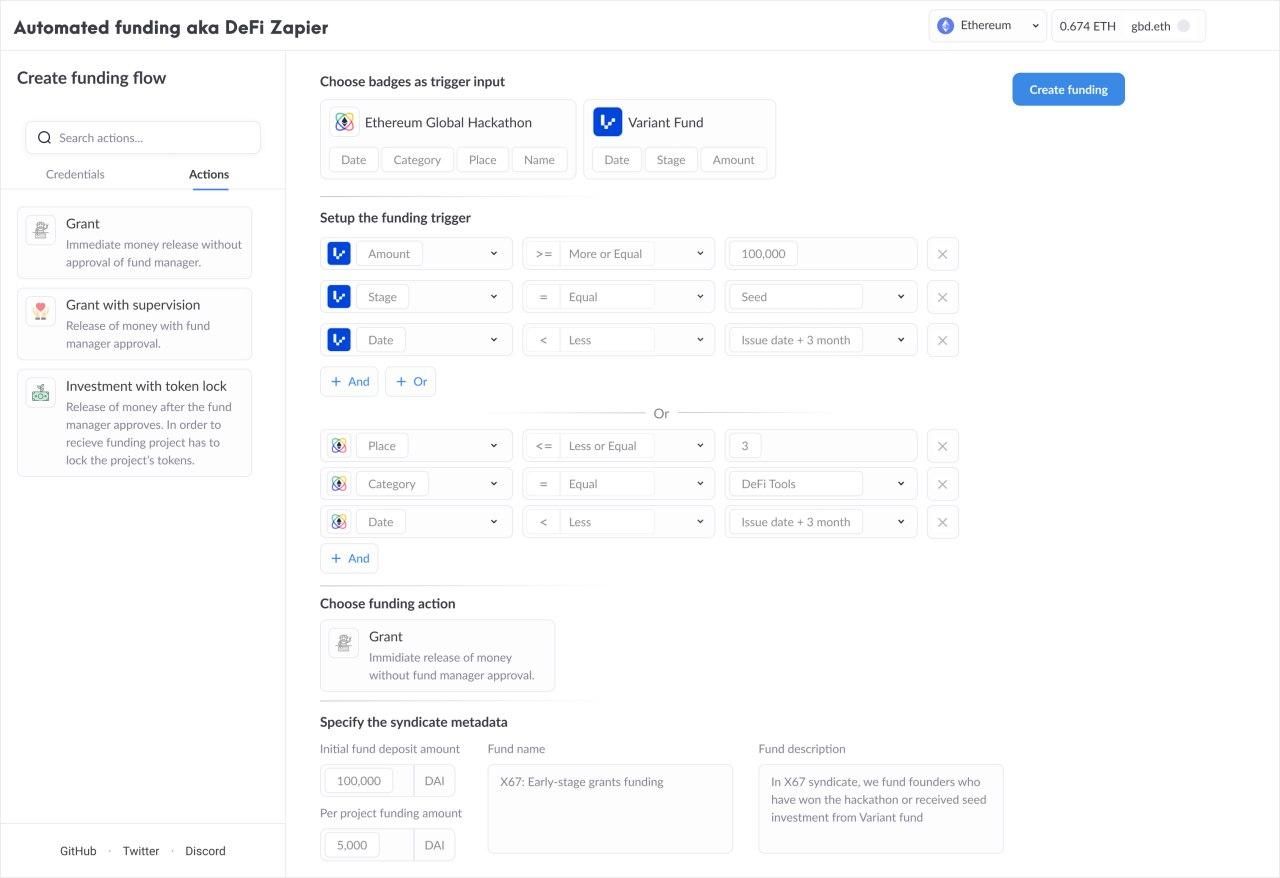Click the per project funding amount field
The image size is (1280, 878).
pos(367,845)
